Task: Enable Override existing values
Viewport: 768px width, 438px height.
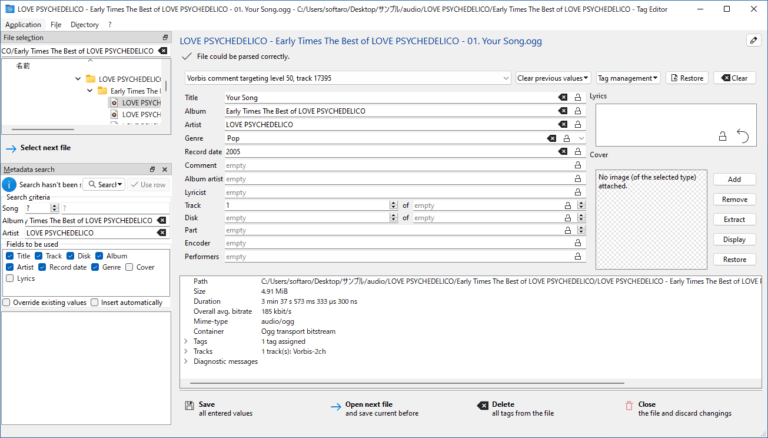Action: [x=6, y=302]
